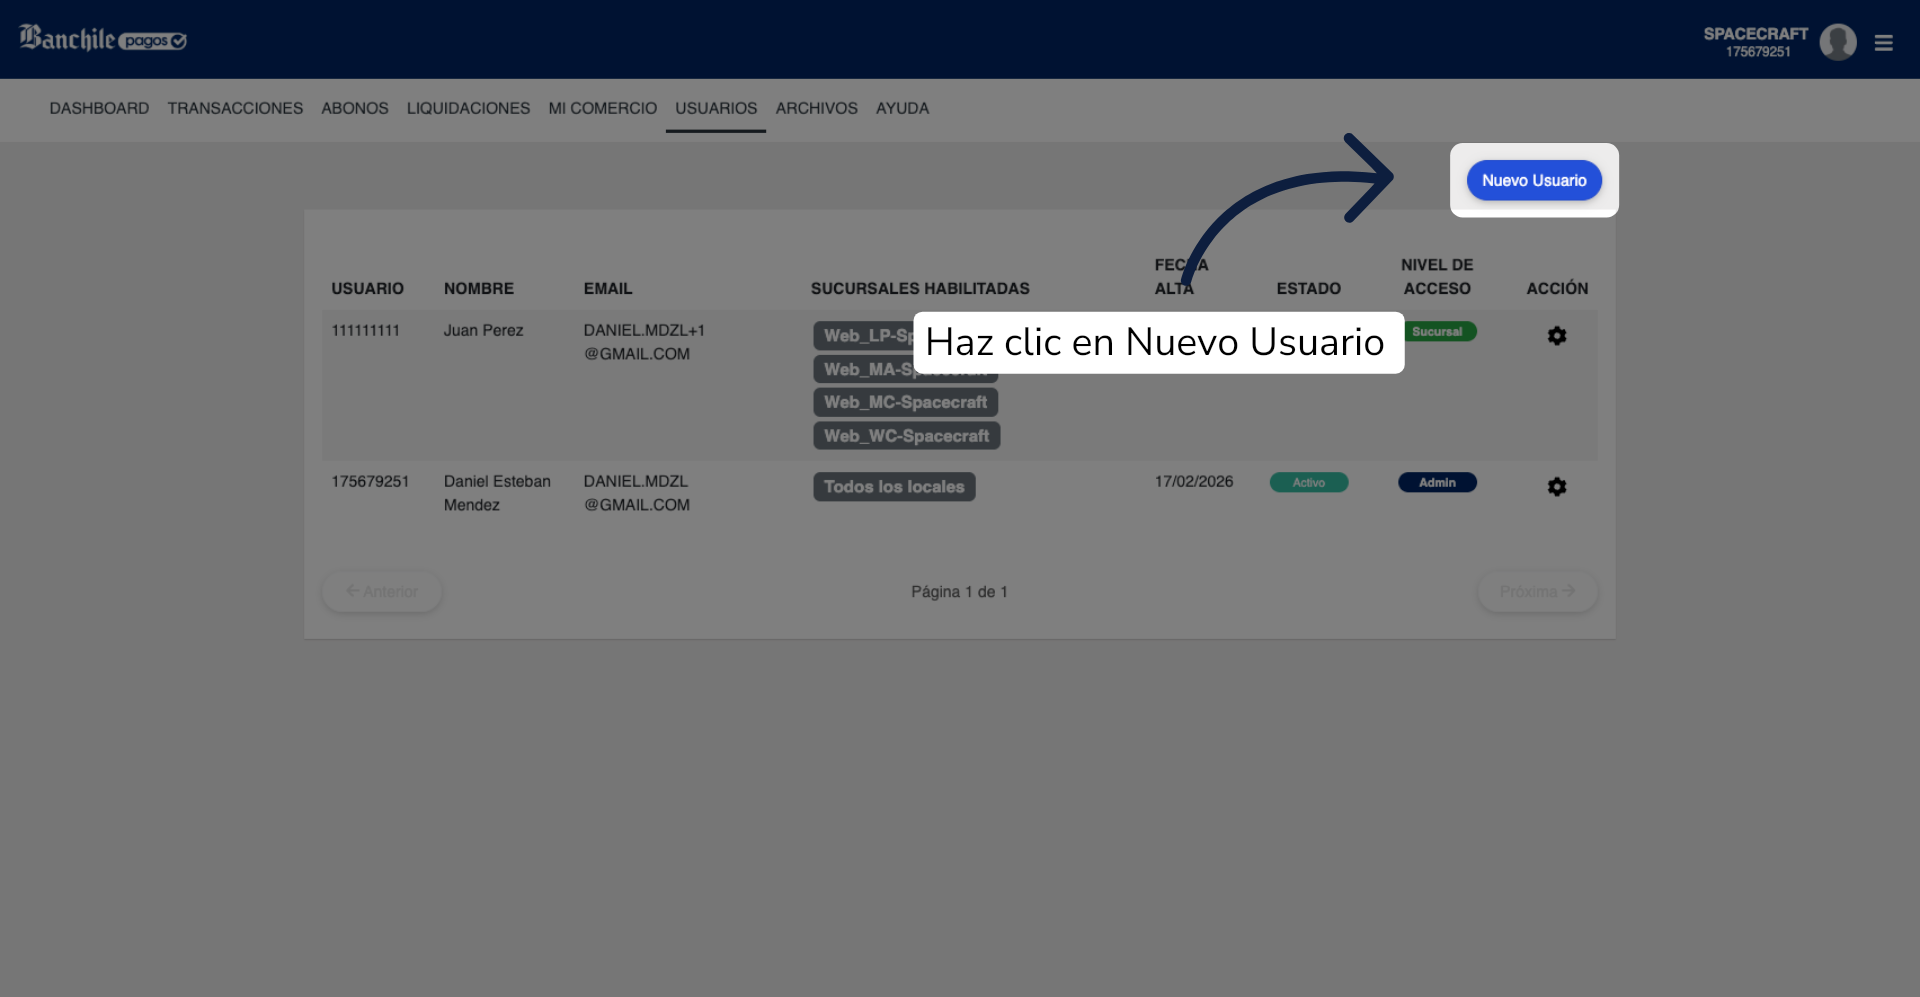Click the EMAIL column header
The image size is (1920, 997).
(x=608, y=289)
